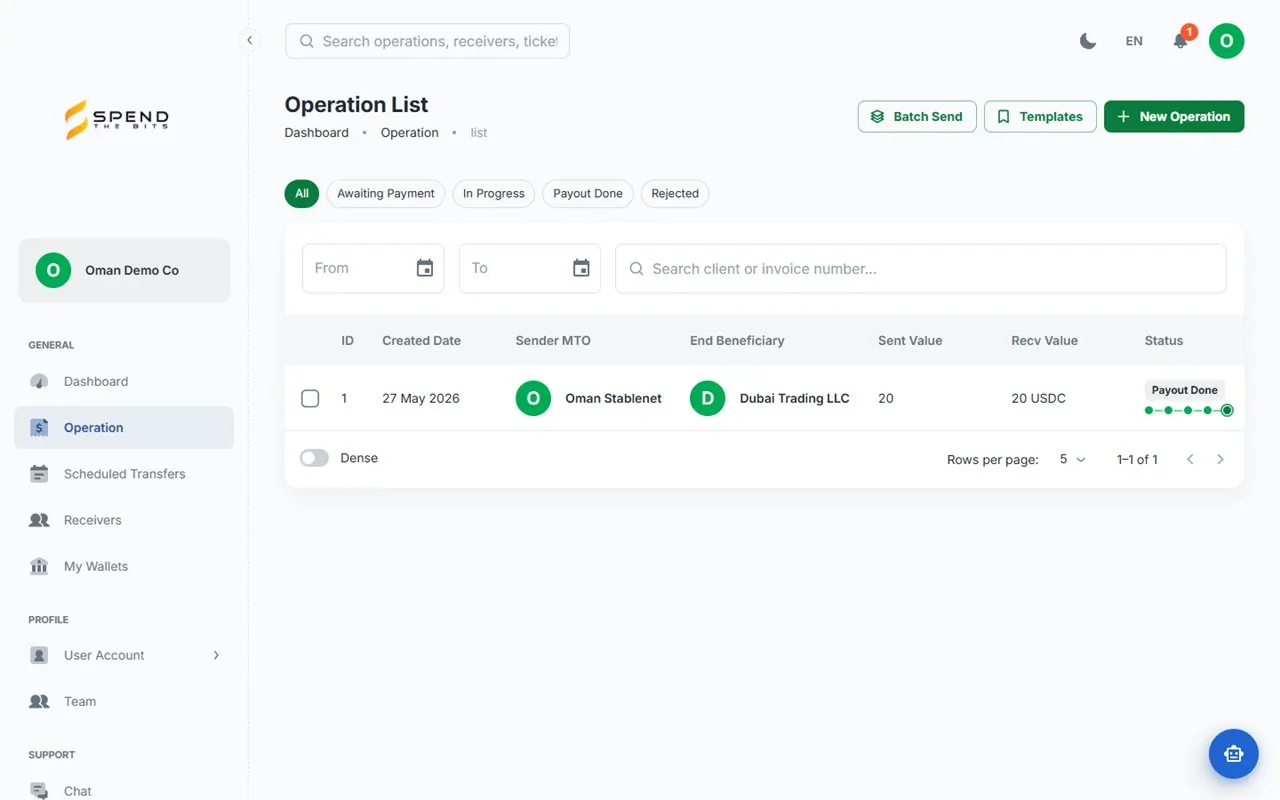The image size is (1280, 800).
Task: Click the Dashboard gauge icon in sidebar
Action: (x=39, y=381)
